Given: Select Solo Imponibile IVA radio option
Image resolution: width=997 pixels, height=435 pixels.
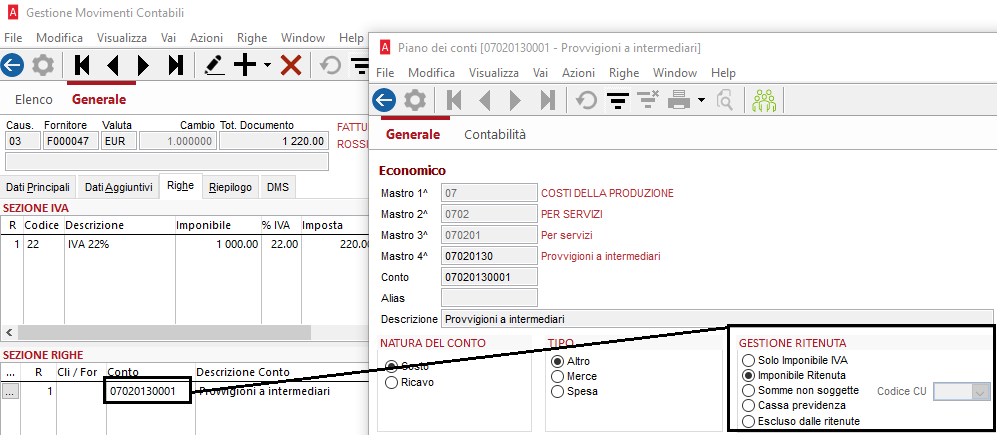Looking at the screenshot, I should pyautogui.click(x=748, y=360).
